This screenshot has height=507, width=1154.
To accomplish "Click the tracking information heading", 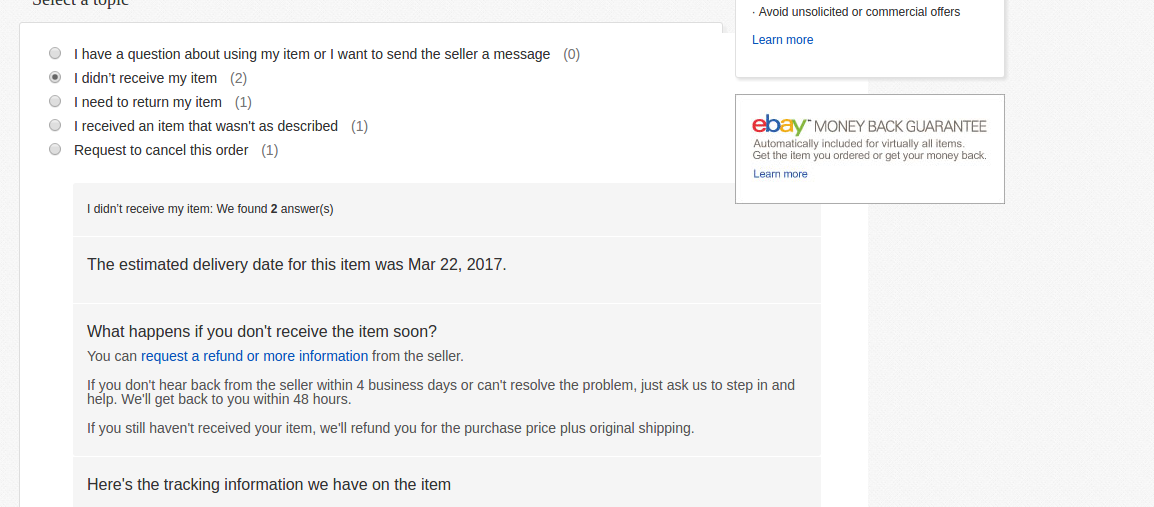I will (x=269, y=485).
